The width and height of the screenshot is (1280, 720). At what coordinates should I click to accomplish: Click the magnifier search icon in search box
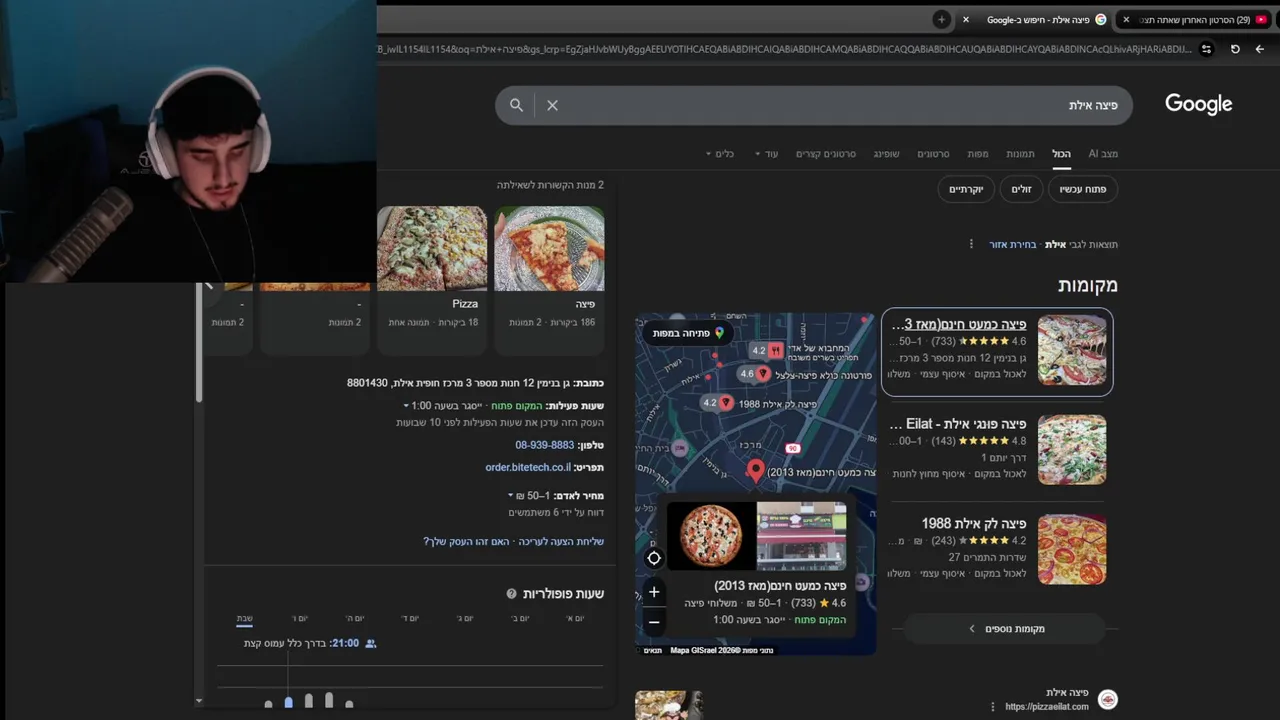[516, 105]
